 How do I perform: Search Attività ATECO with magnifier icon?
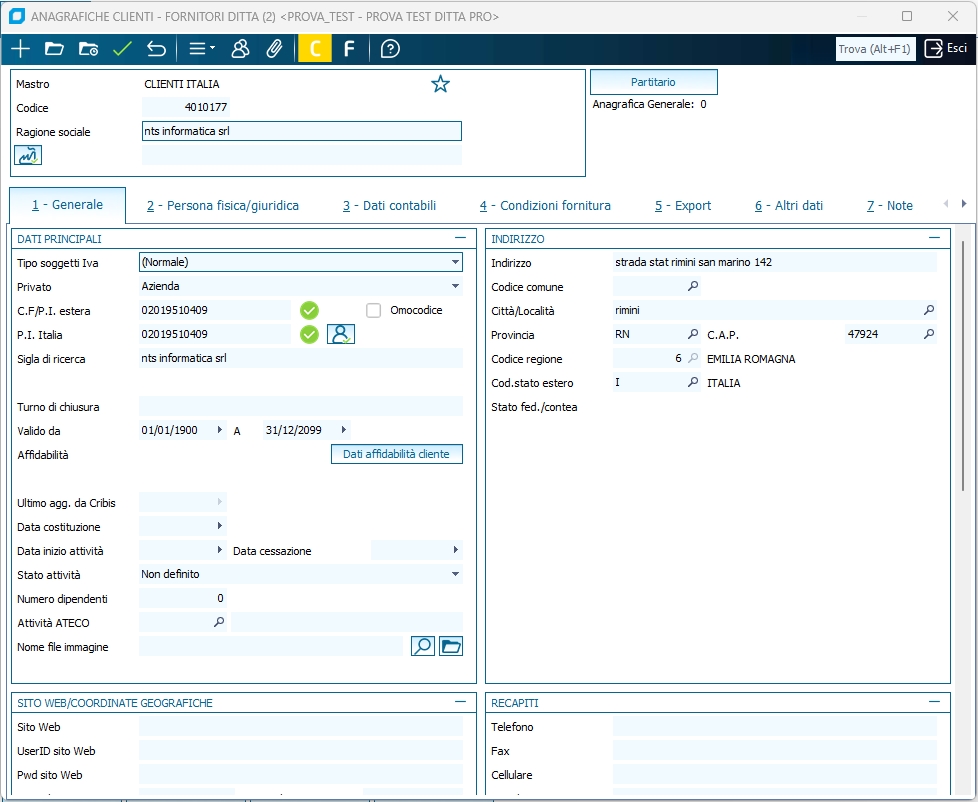(219, 623)
